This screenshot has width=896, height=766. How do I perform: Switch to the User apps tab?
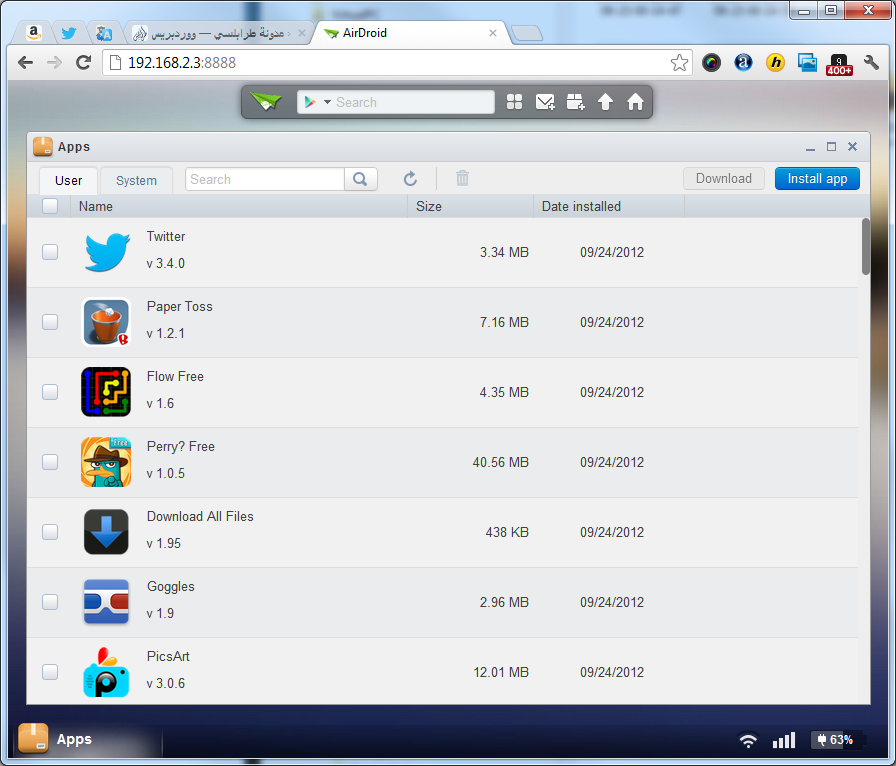[69, 181]
